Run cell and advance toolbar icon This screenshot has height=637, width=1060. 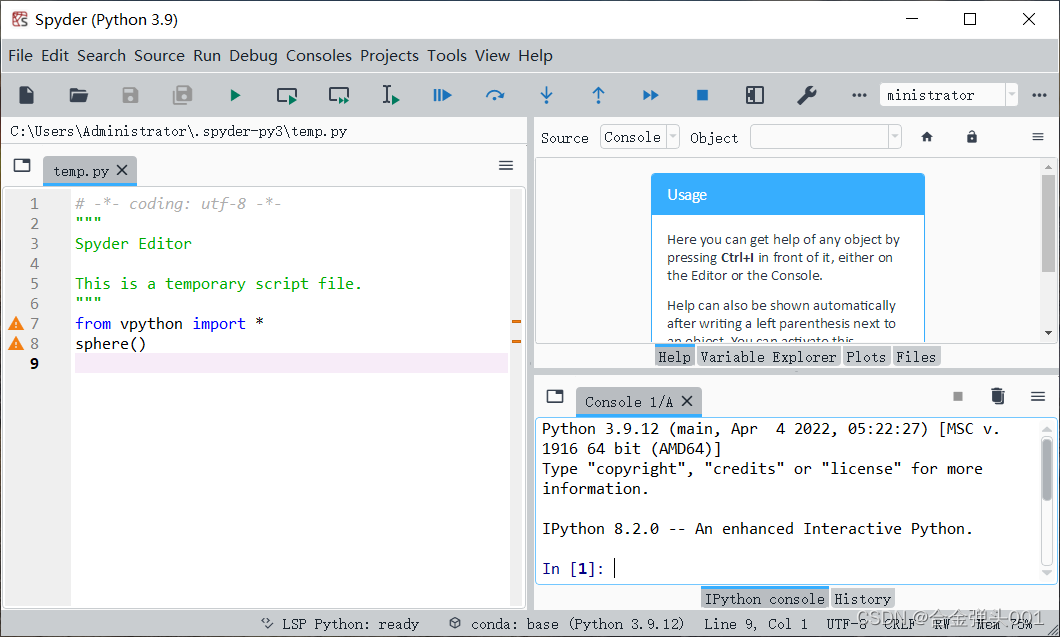click(339, 95)
